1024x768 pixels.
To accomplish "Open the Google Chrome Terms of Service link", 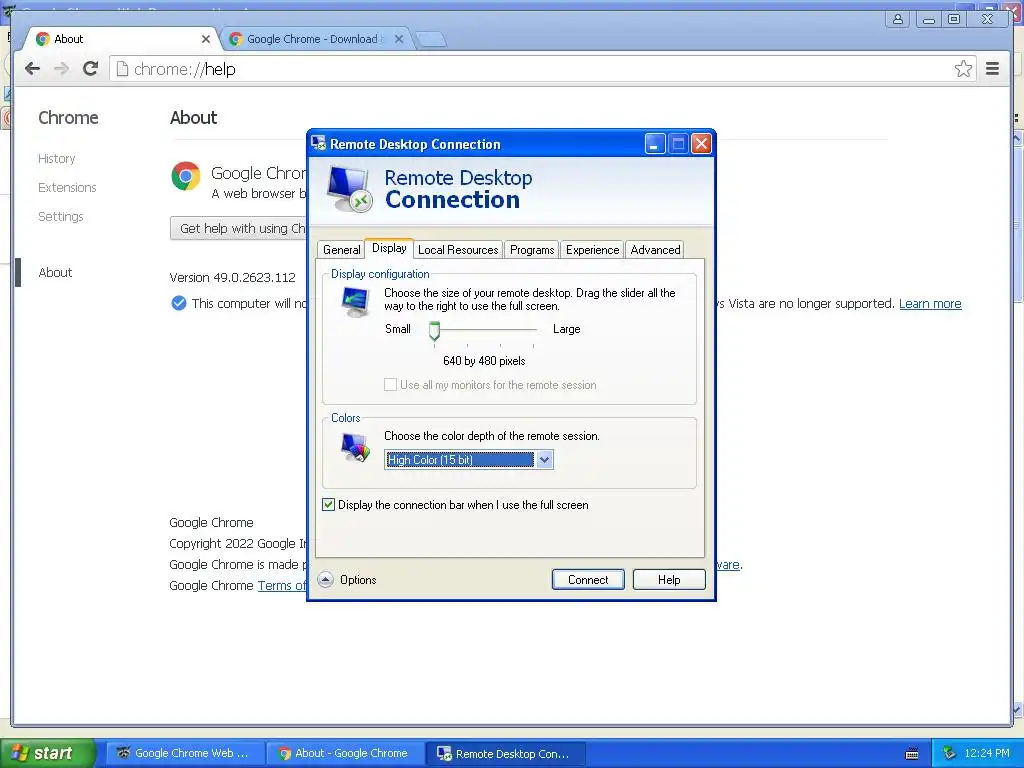I will 282,586.
